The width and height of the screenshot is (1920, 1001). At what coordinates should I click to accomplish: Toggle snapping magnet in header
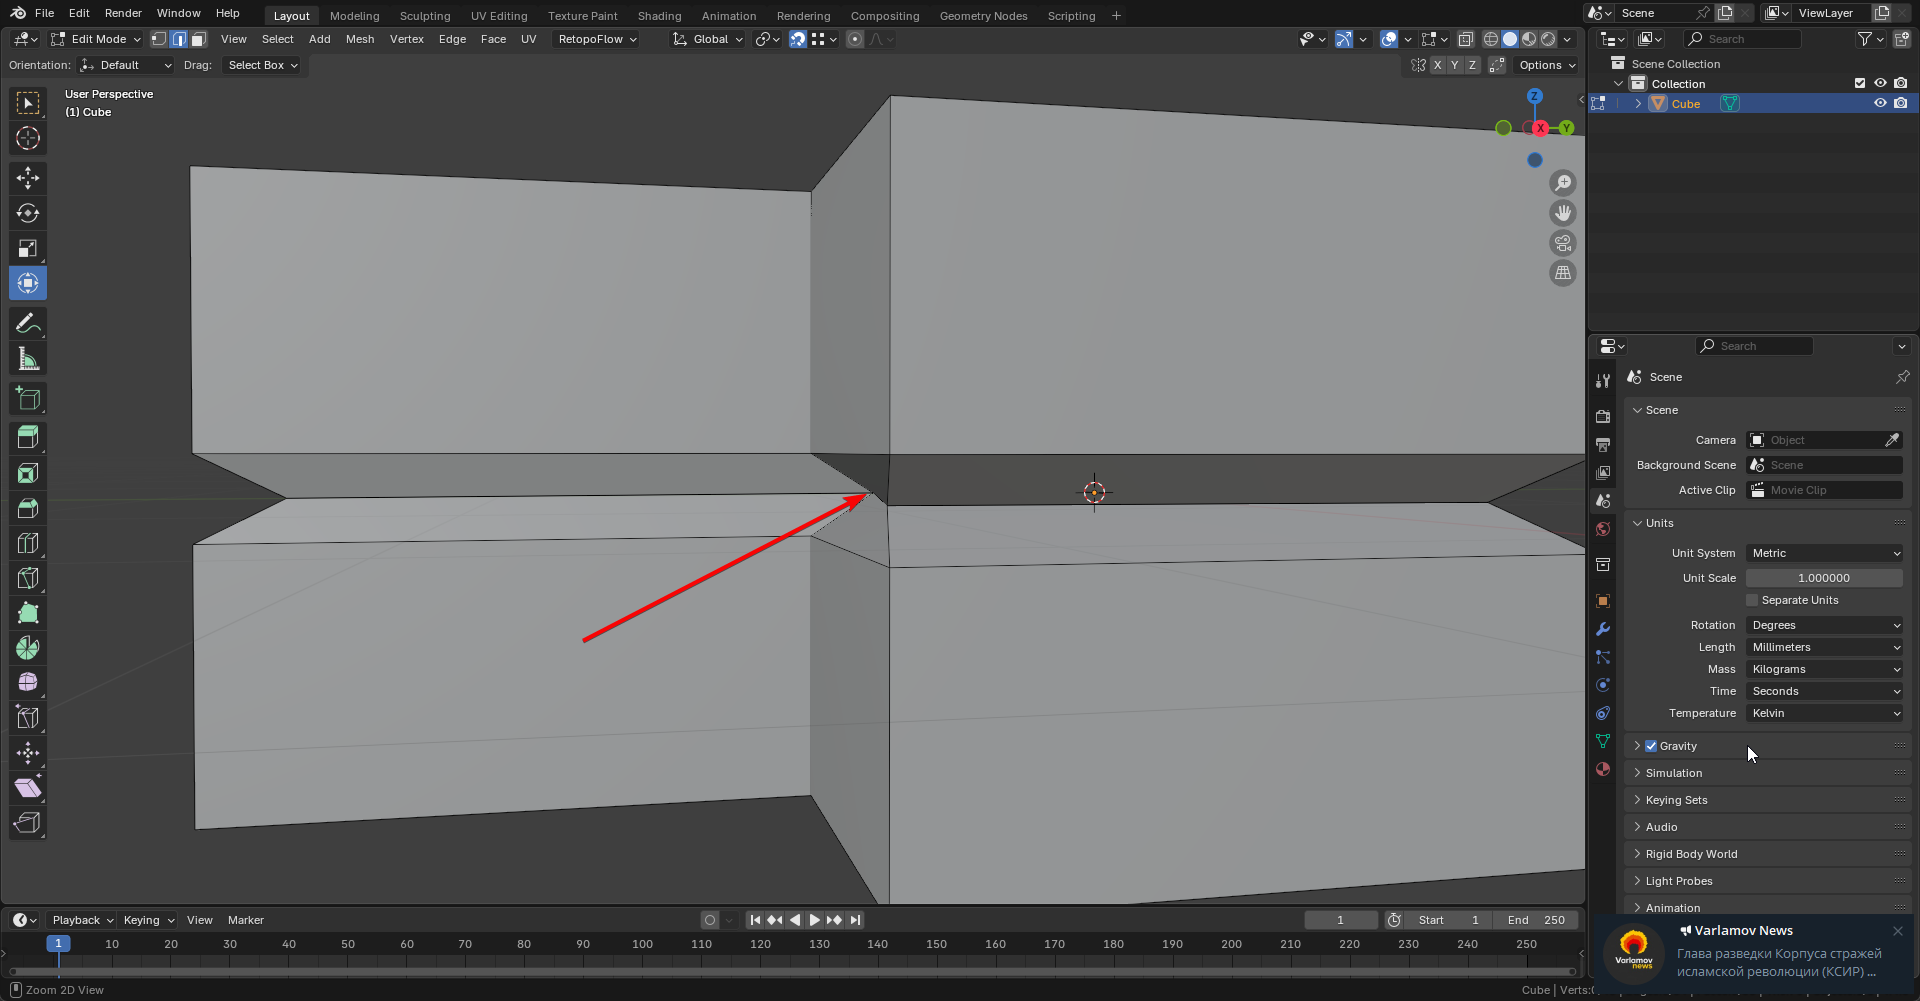[798, 39]
